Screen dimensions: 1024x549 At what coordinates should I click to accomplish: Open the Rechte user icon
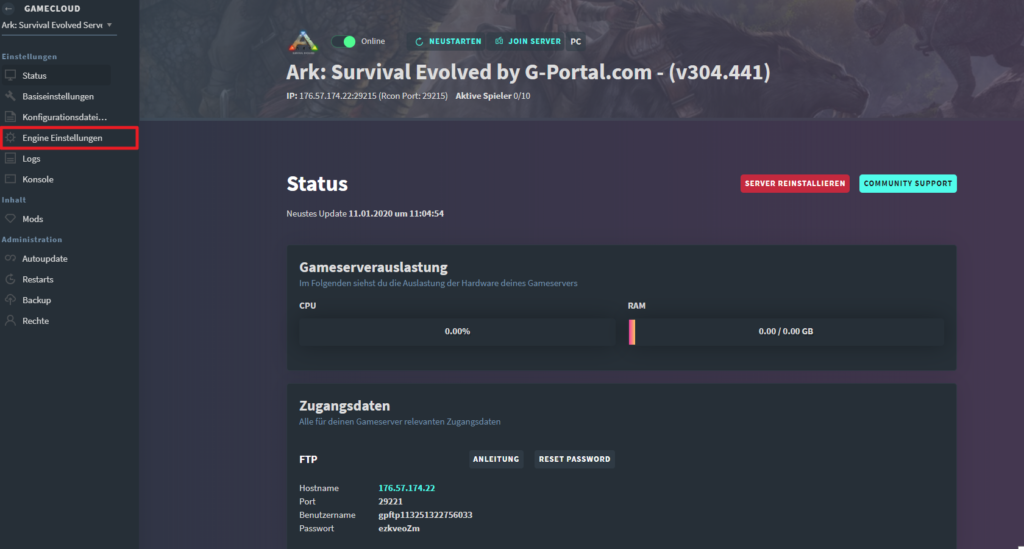[10, 321]
